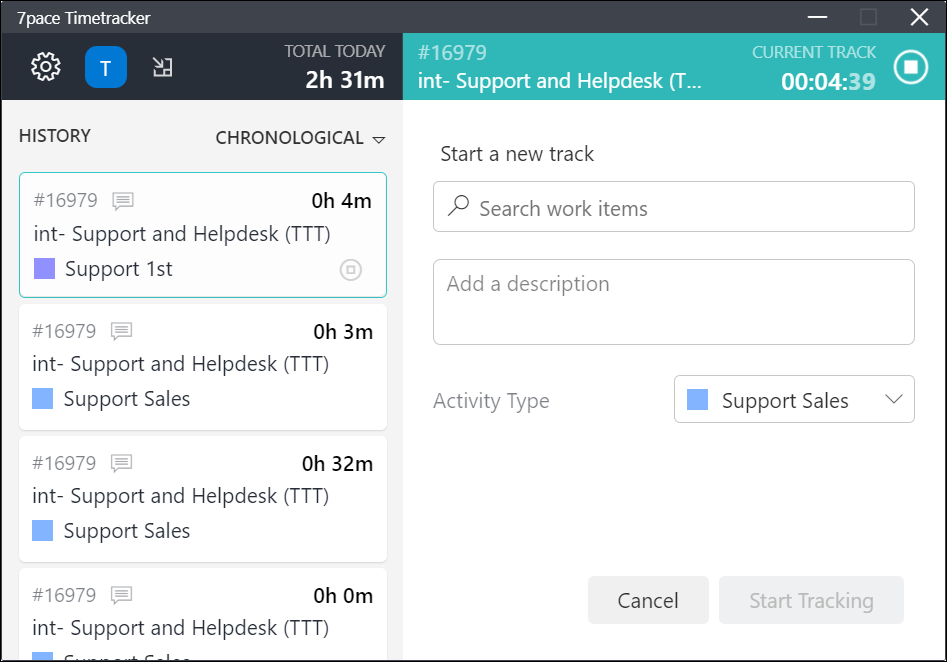Screen dimensions: 947x662
Task: Select the "0h 3m" duration text
Action: tap(343, 332)
